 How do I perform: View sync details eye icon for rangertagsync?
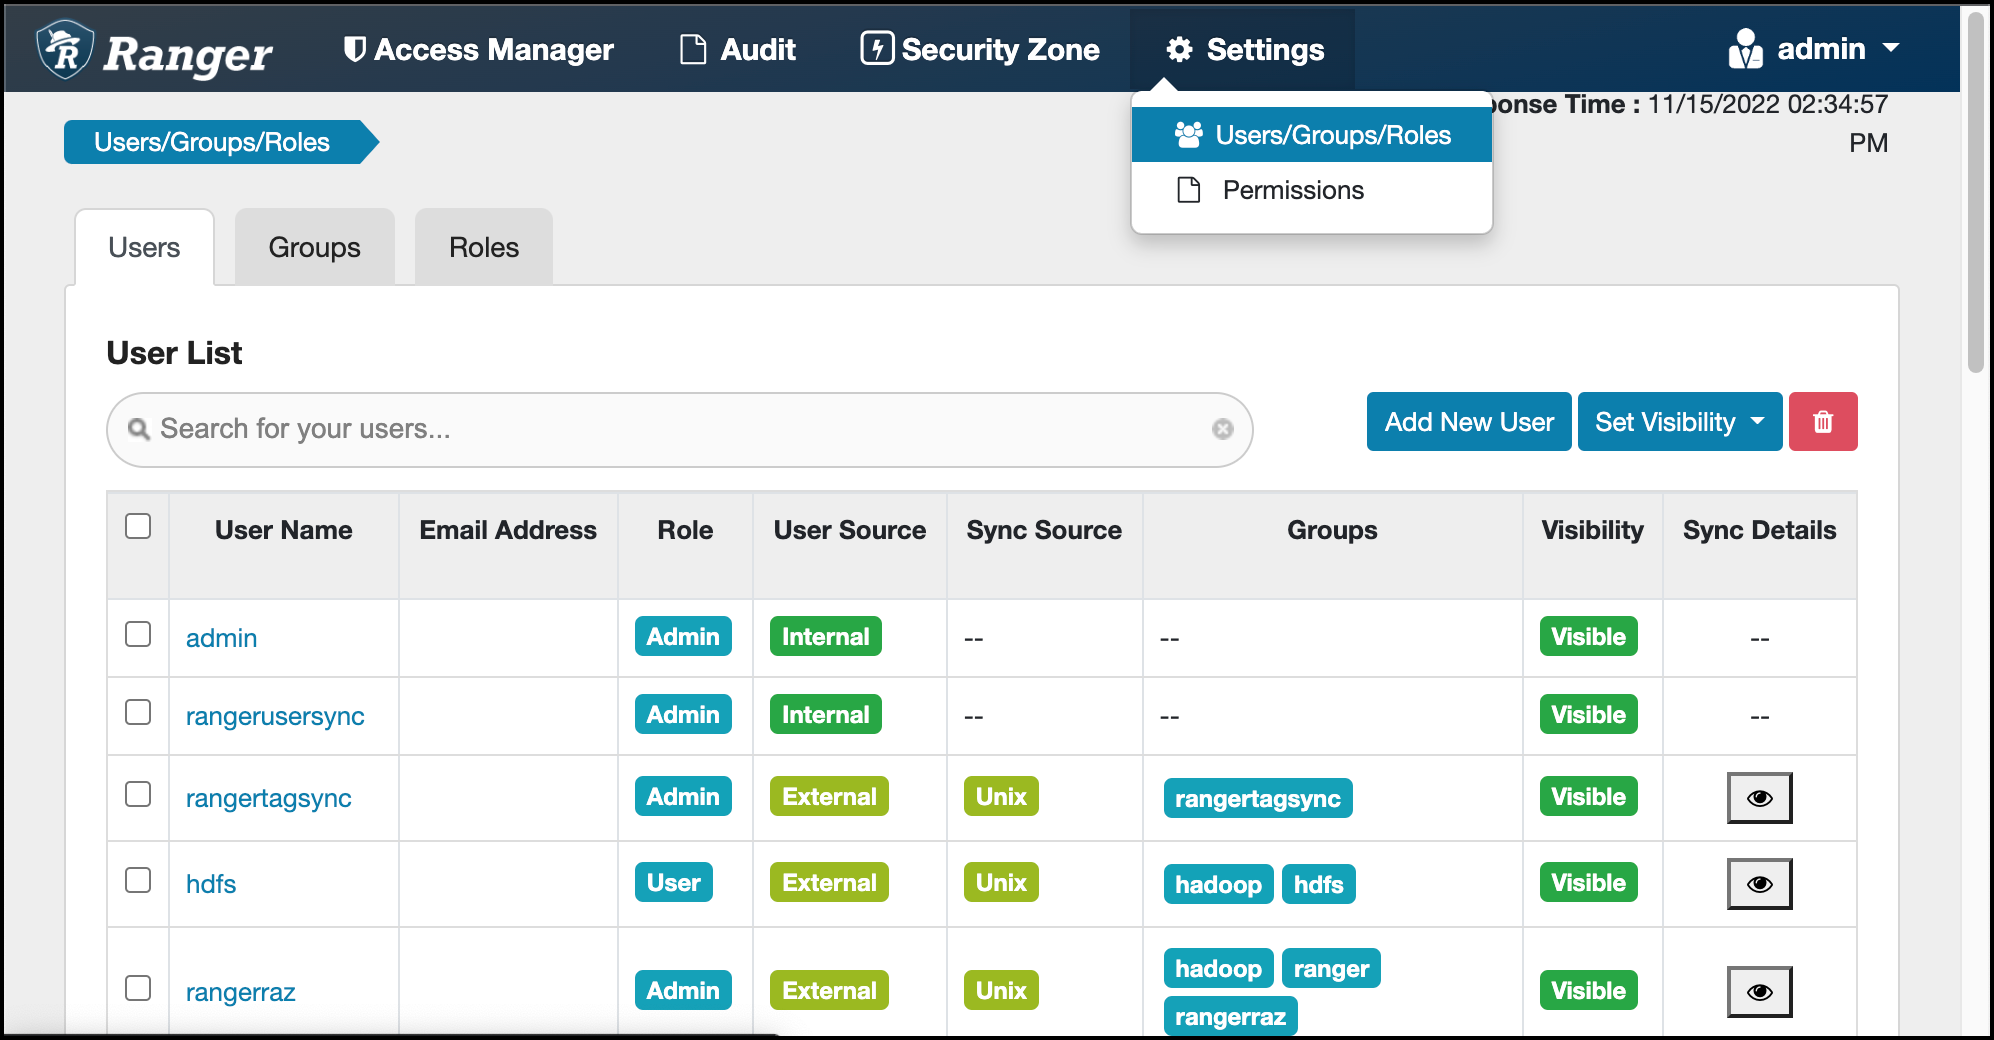click(1759, 798)
